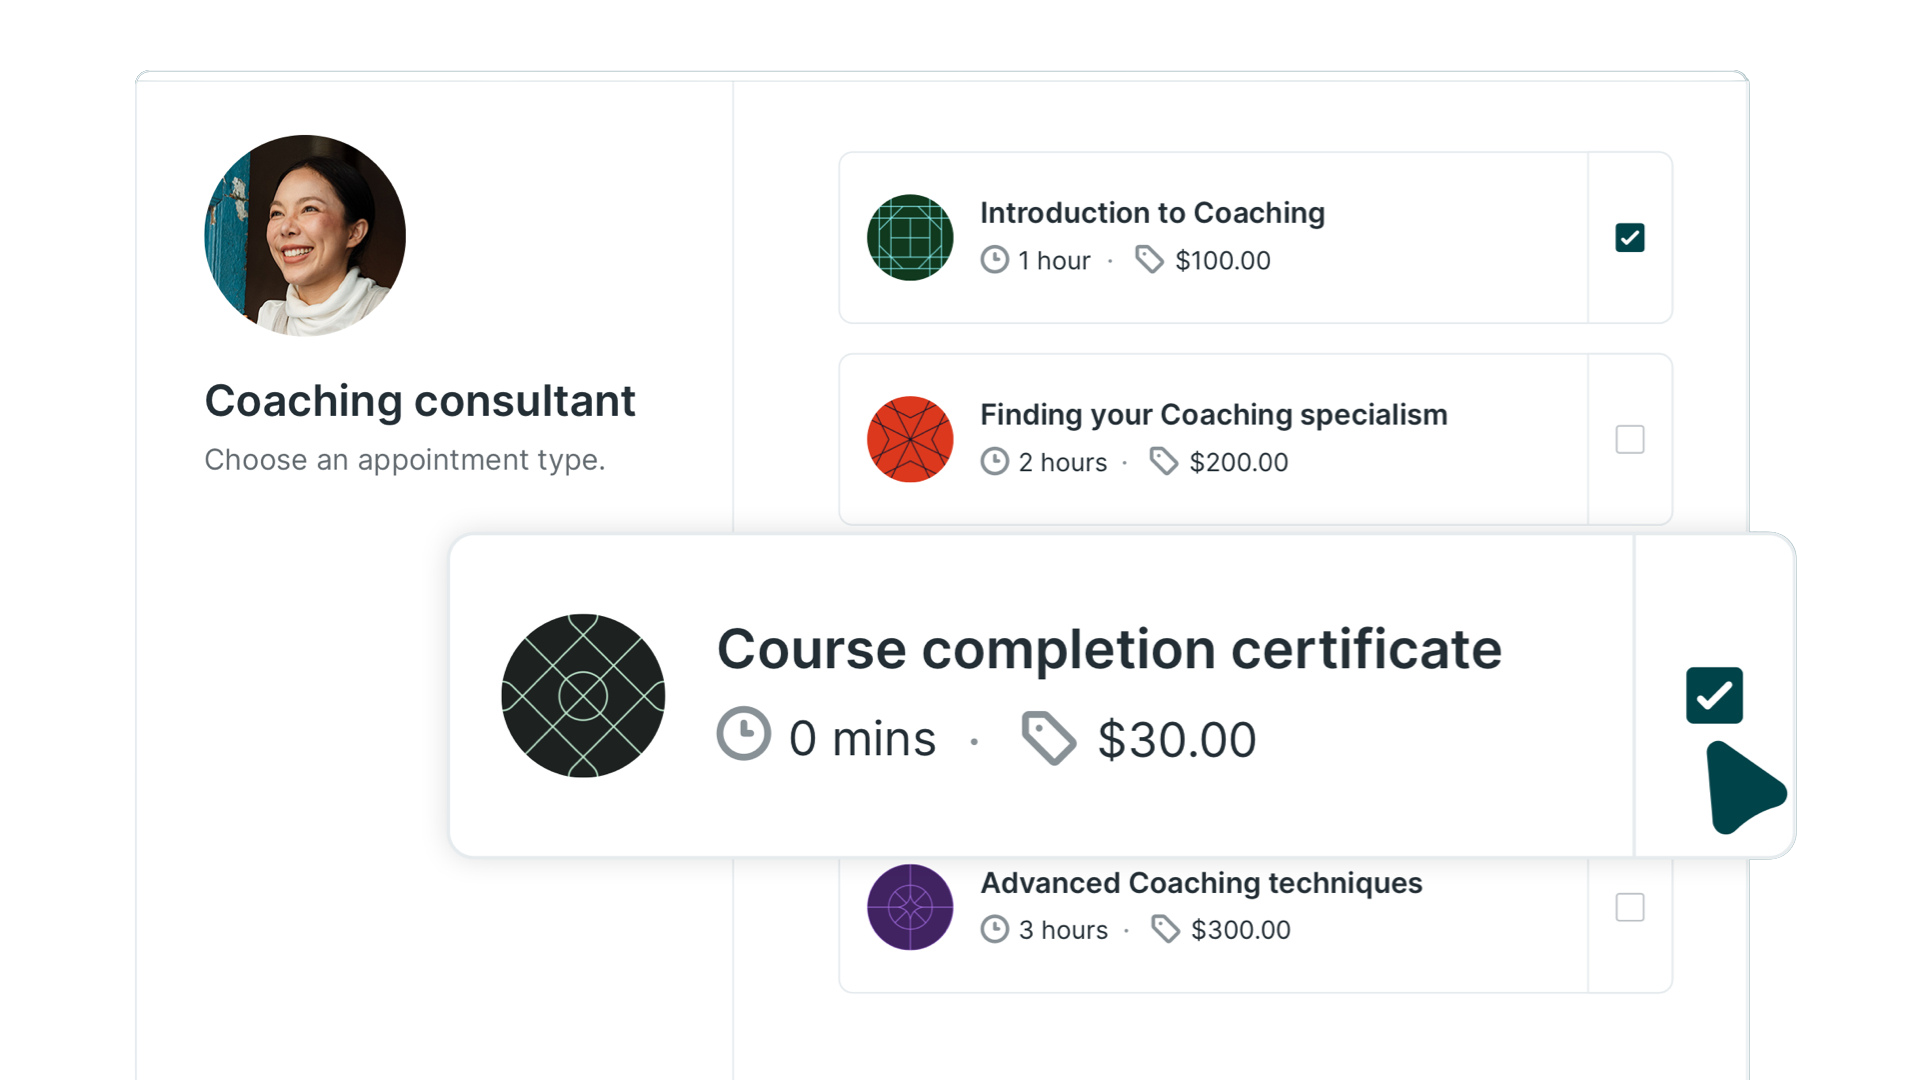Click the clock icon beside 2 hours
The height and width of the screenshot is (1080, 1920).
(x=994, y=461)
